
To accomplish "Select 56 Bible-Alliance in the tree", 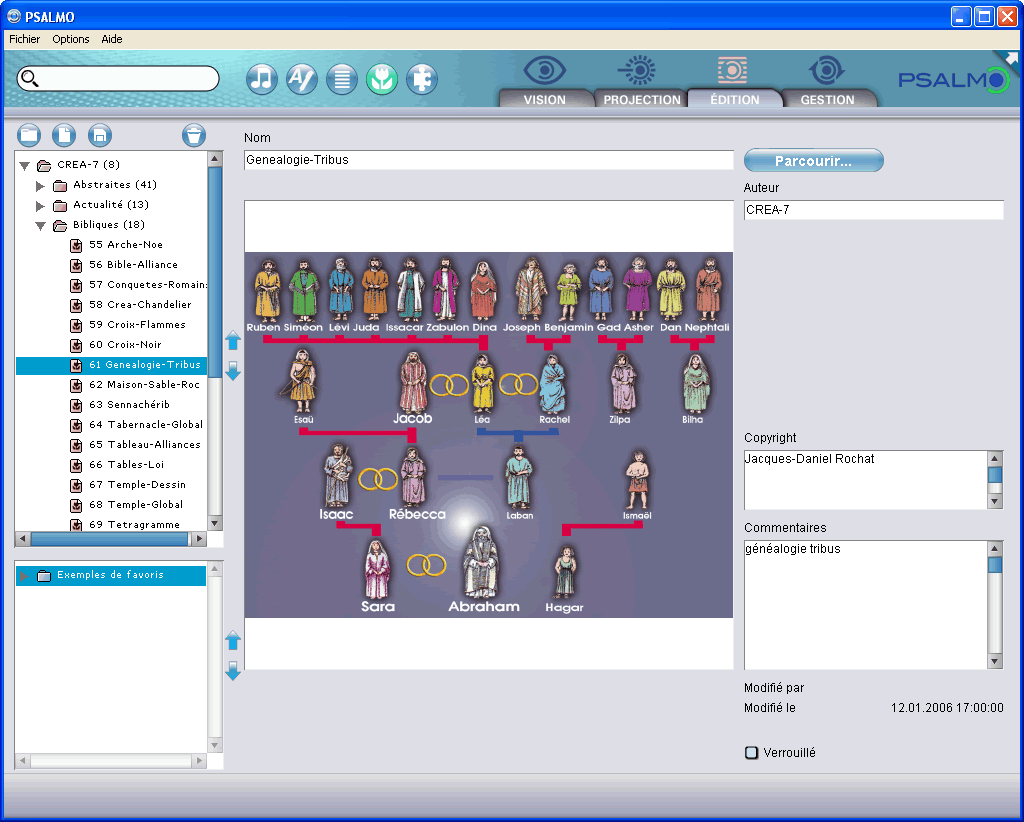I will [134, 264].
